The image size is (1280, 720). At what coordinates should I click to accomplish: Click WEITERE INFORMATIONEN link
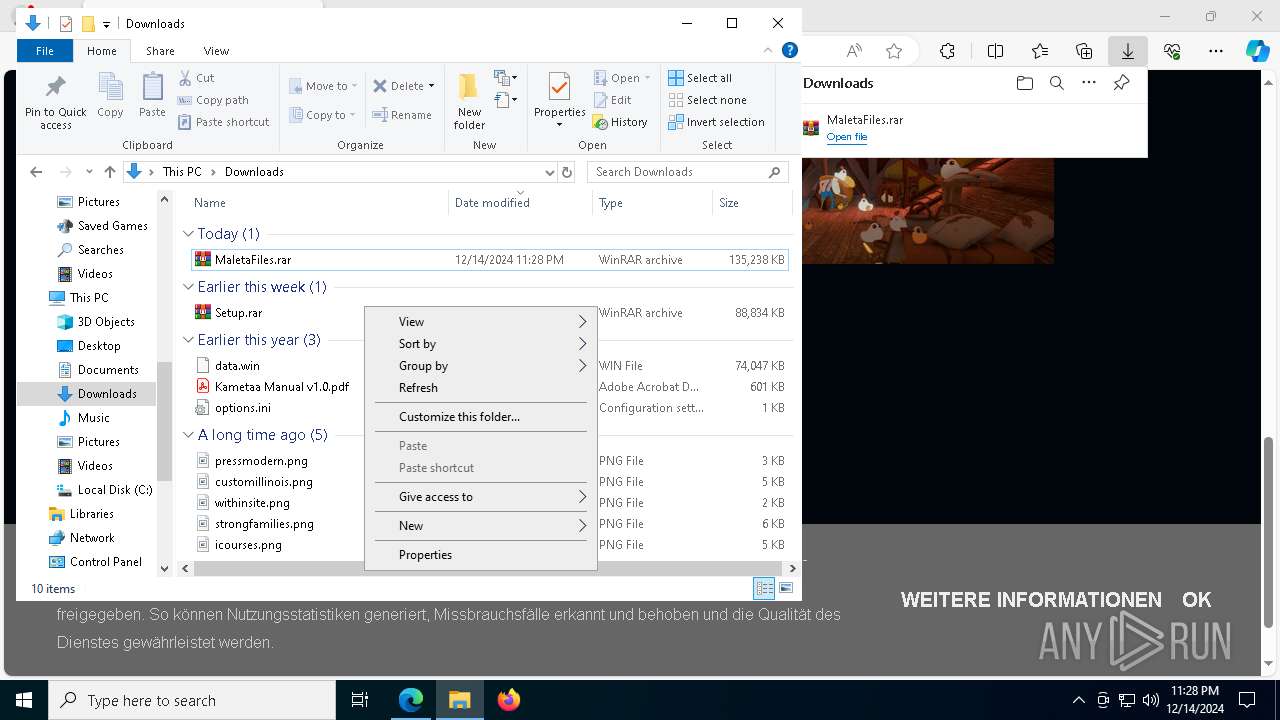pyautogui.click(x=1031, y=600)
